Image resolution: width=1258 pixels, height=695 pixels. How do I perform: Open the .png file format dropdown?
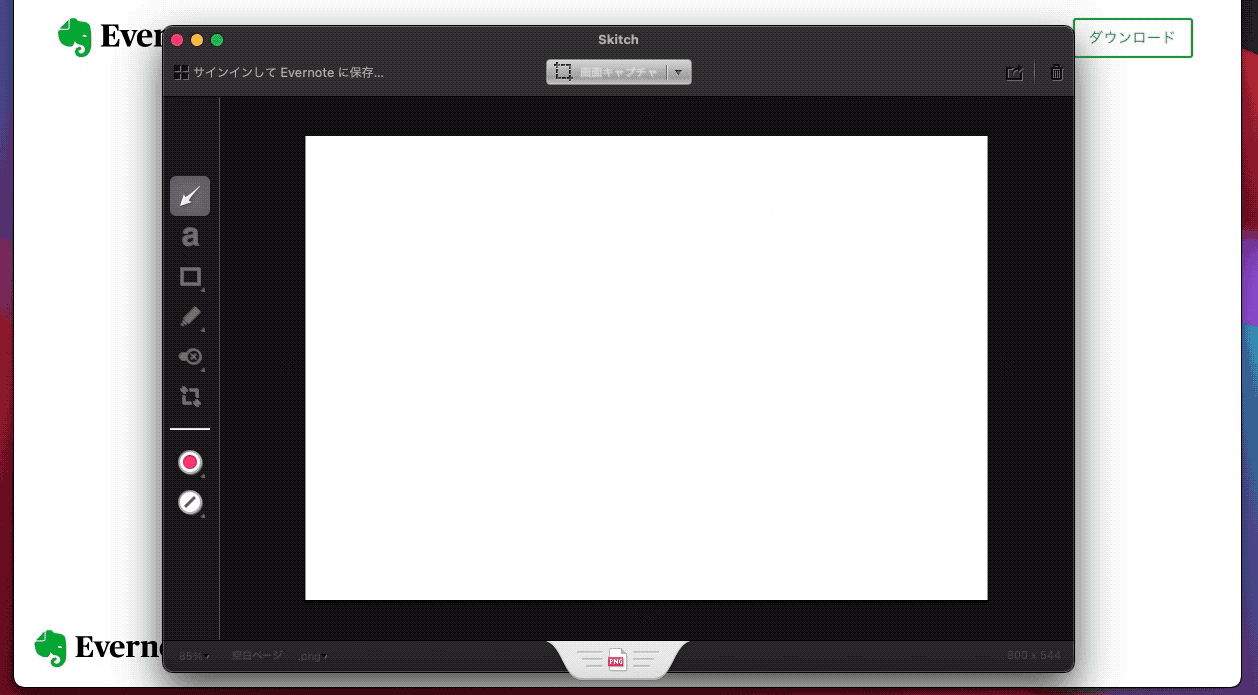312,656
